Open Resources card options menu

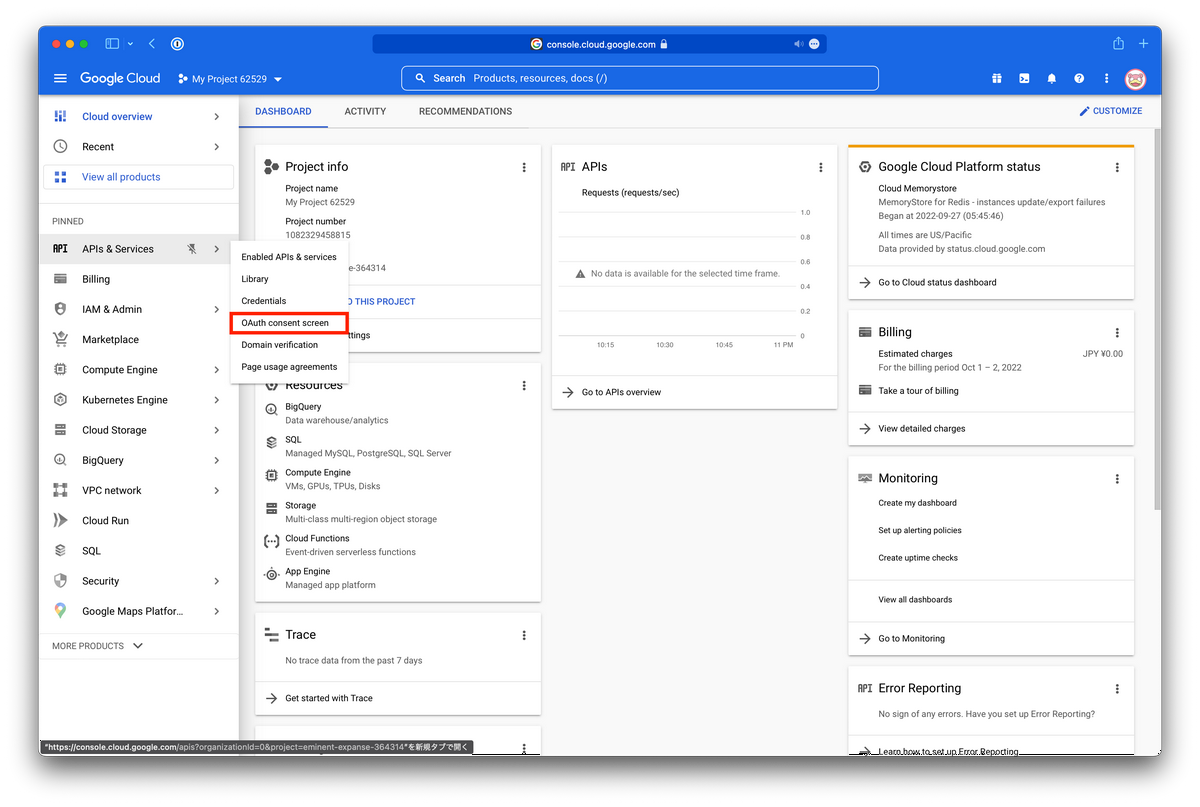tap(524, 385)
